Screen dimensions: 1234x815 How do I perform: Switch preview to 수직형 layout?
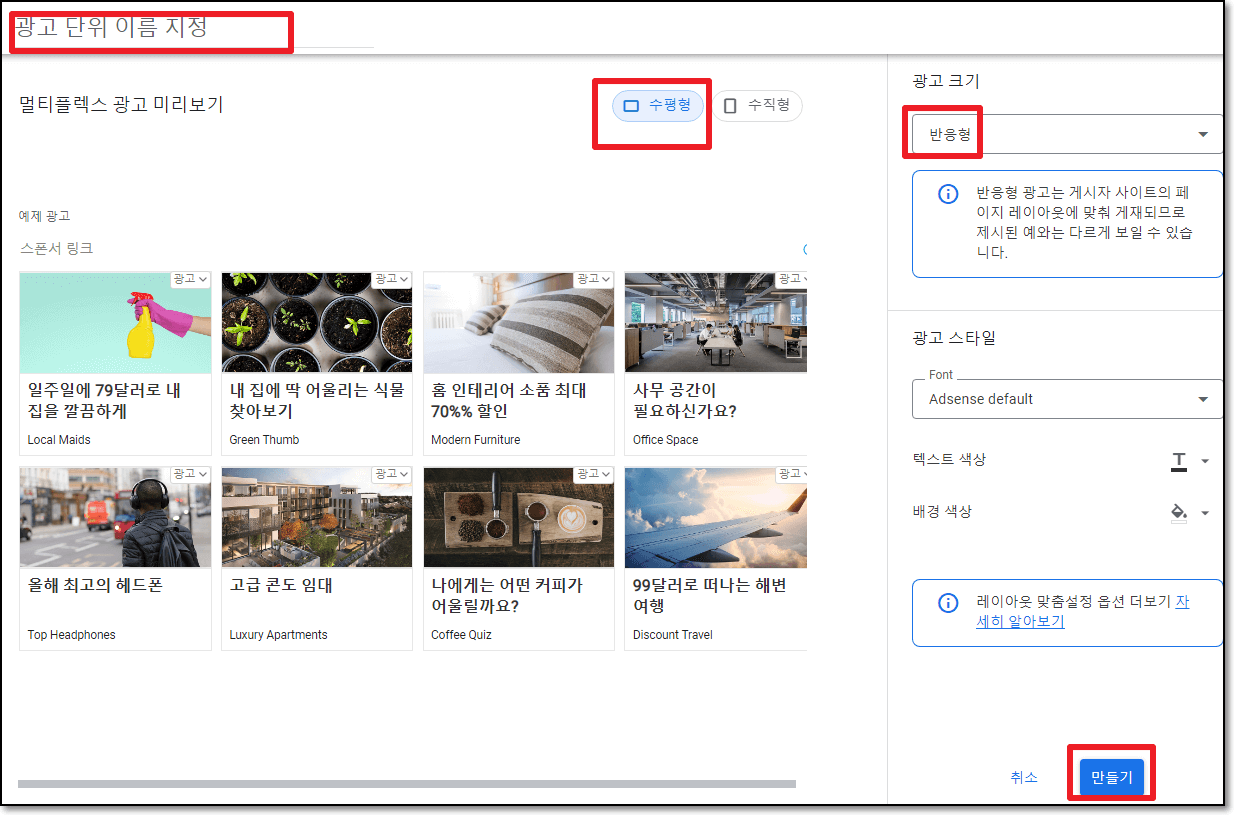757,106
